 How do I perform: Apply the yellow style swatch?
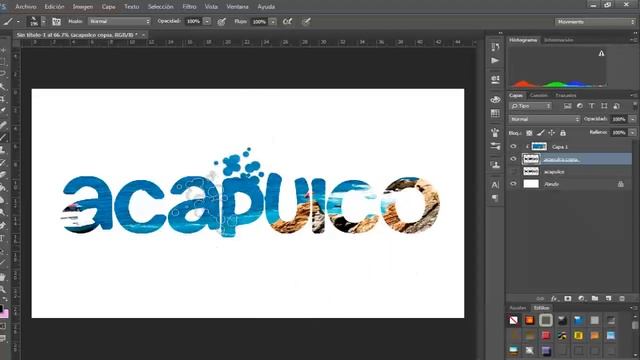pos(578,336)
